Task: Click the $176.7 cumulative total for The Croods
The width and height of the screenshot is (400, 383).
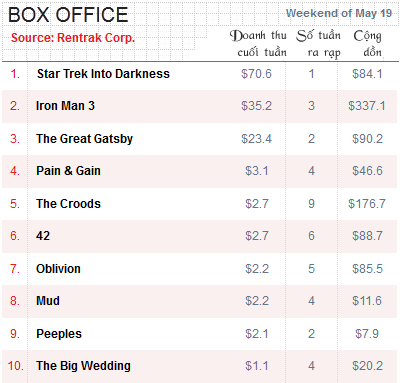Action: (367, 204)
